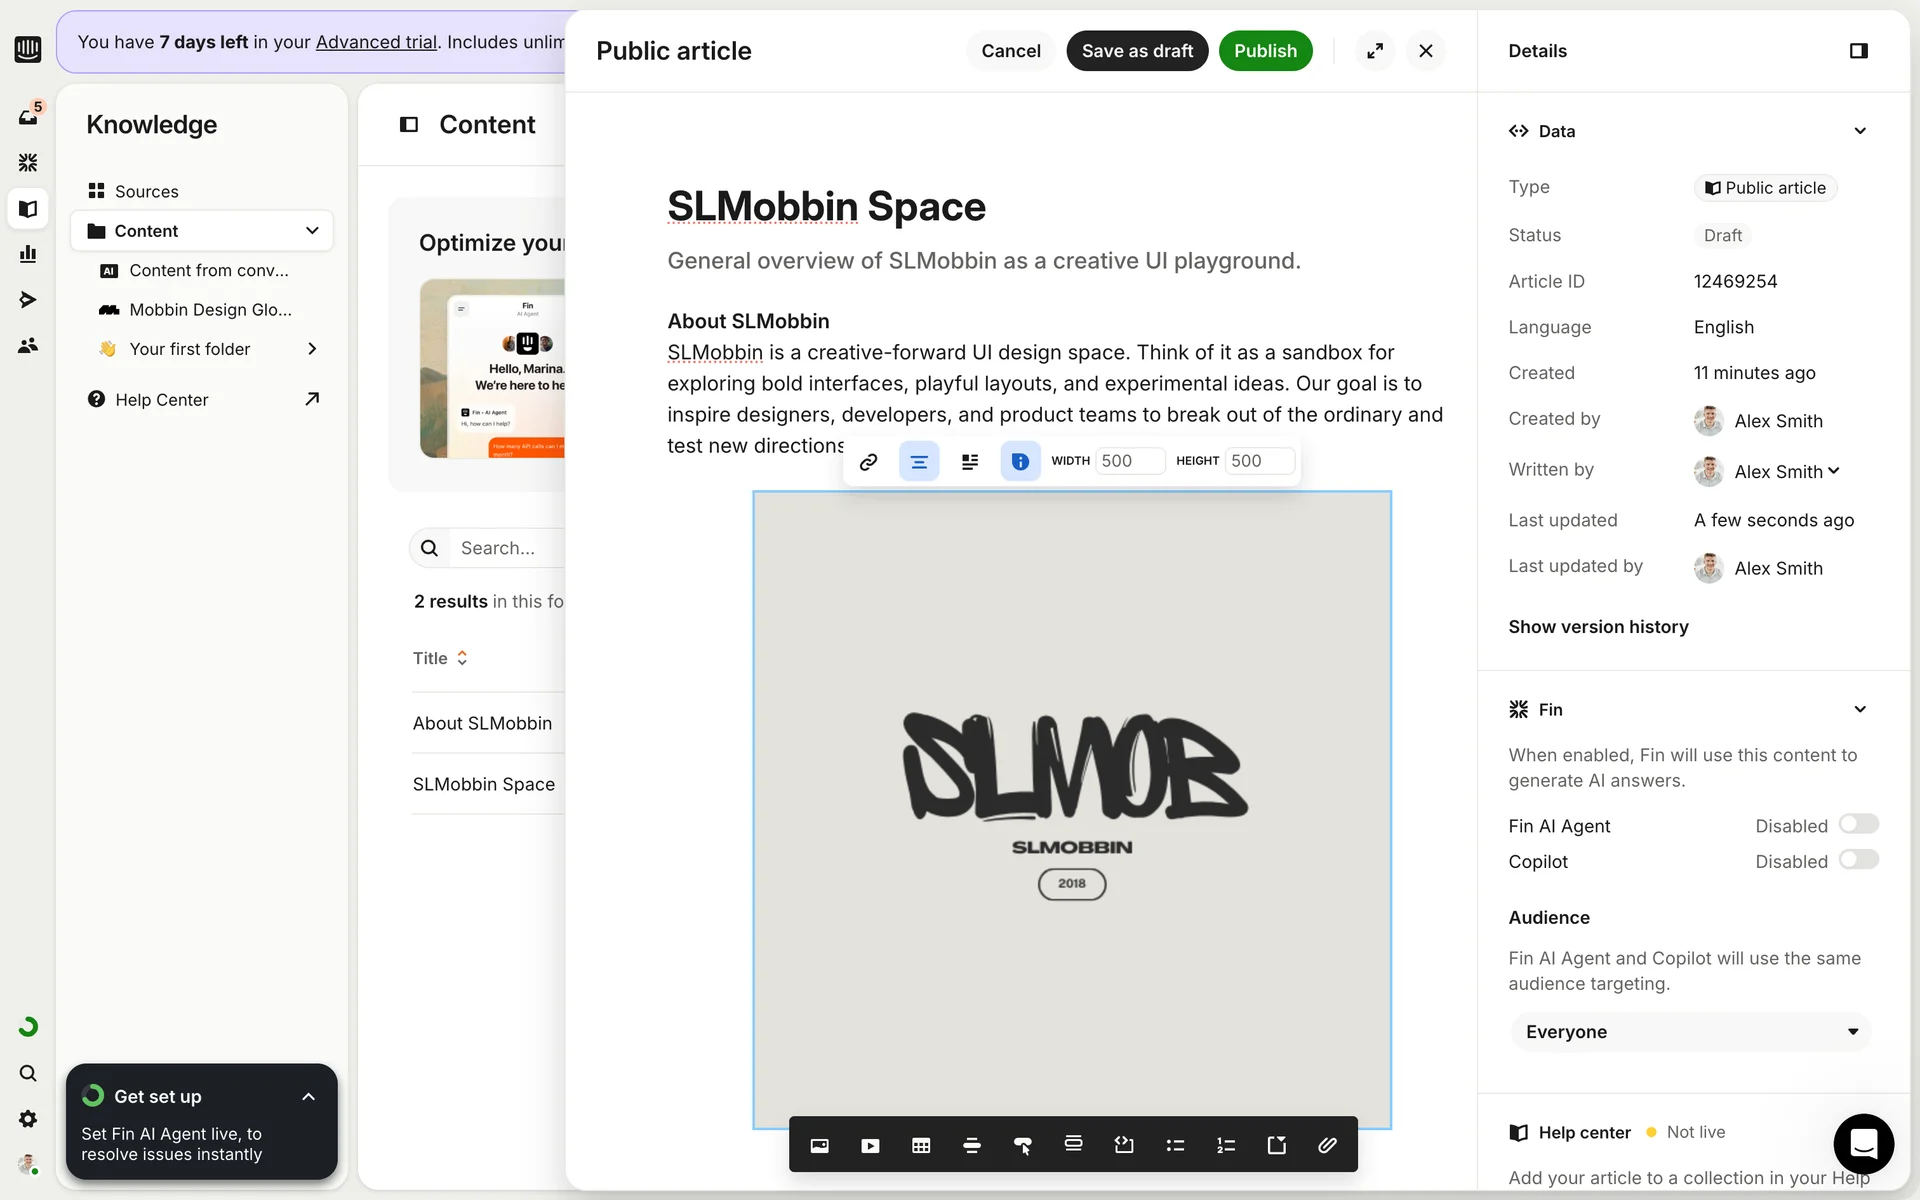This screenshot has height=1200, width=1920.
Task: Open Sources in the Knowledge menu
Action: point(146,191)
